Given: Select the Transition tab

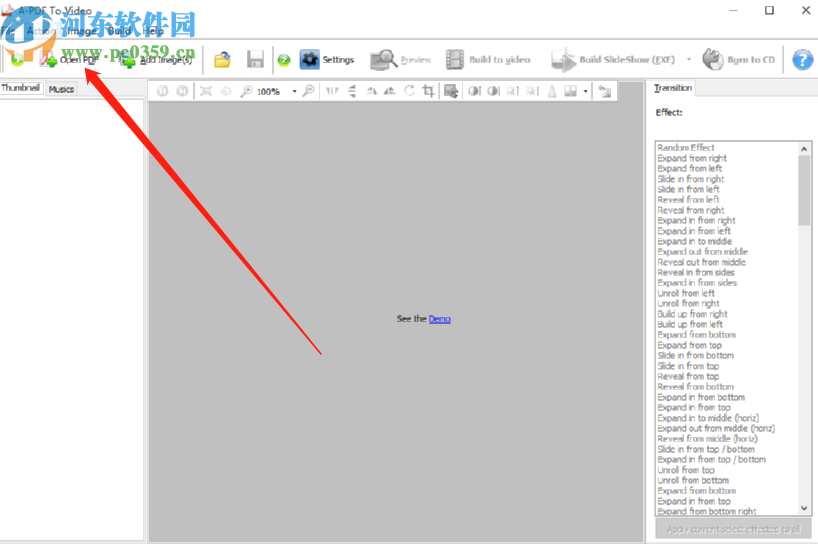Looking at the screenshot, I should point(673,88).
